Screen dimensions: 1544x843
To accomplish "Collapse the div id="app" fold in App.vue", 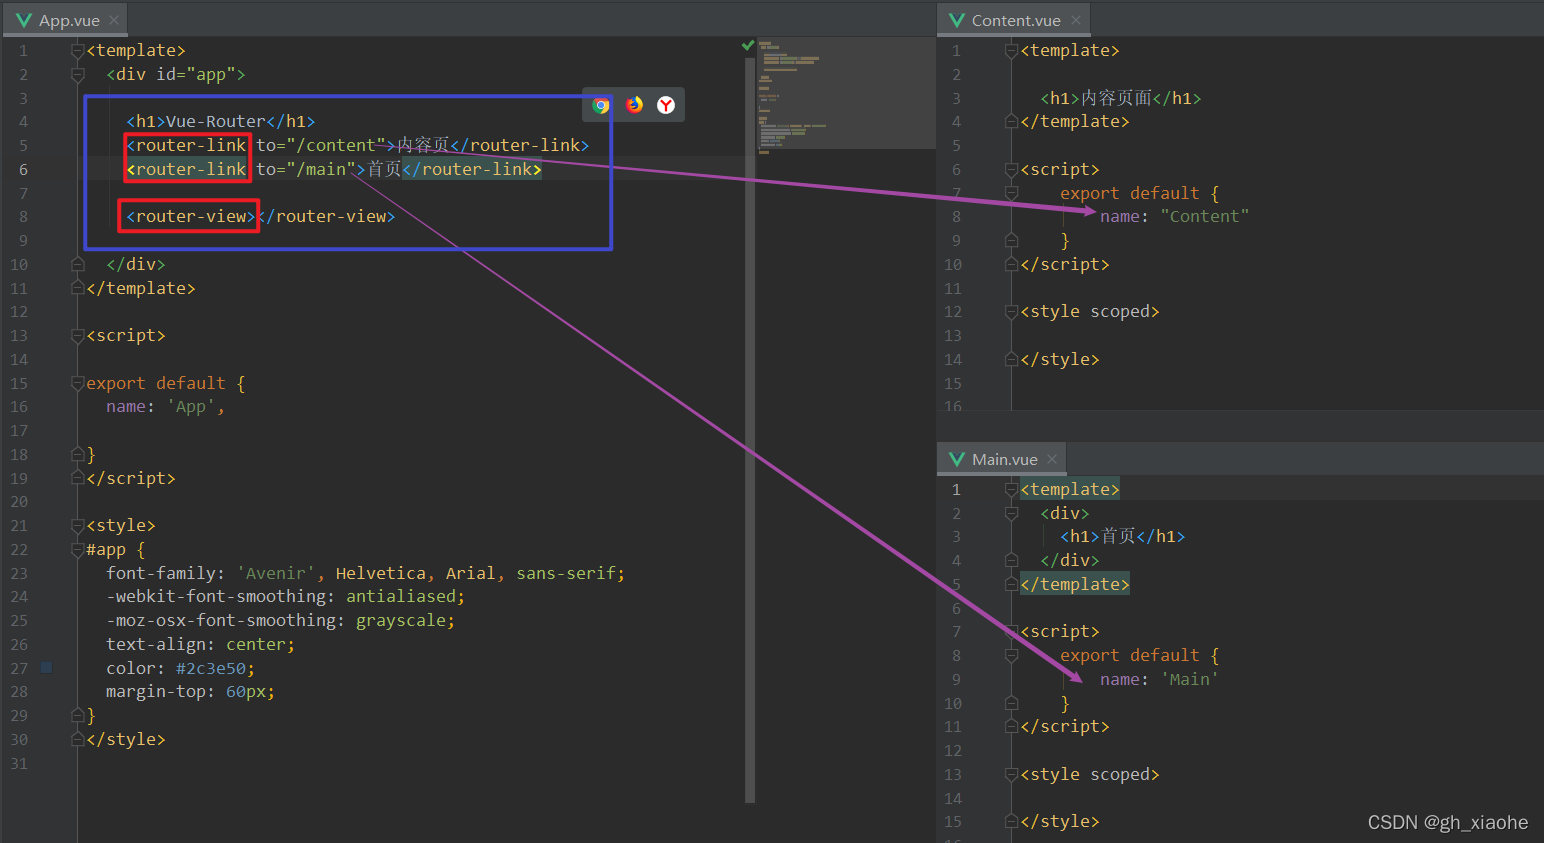I will tap(78, 74).
